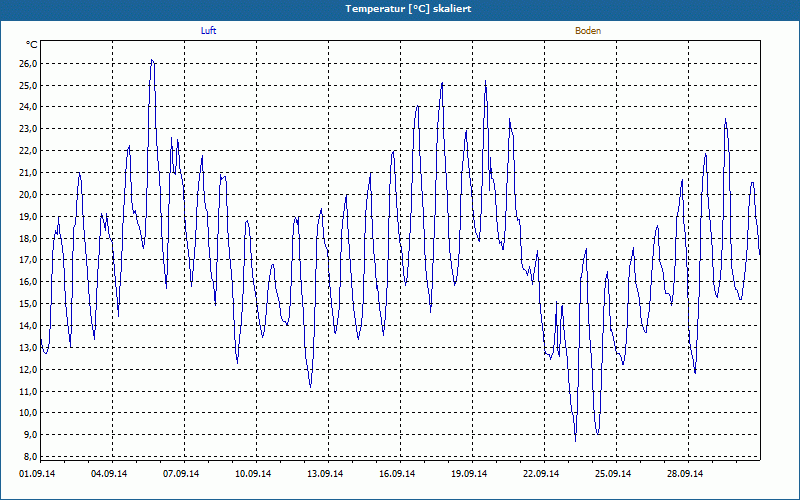Click the Luft legend label
The width and height of the screenshot is (800, 500).
click(208, 31)
